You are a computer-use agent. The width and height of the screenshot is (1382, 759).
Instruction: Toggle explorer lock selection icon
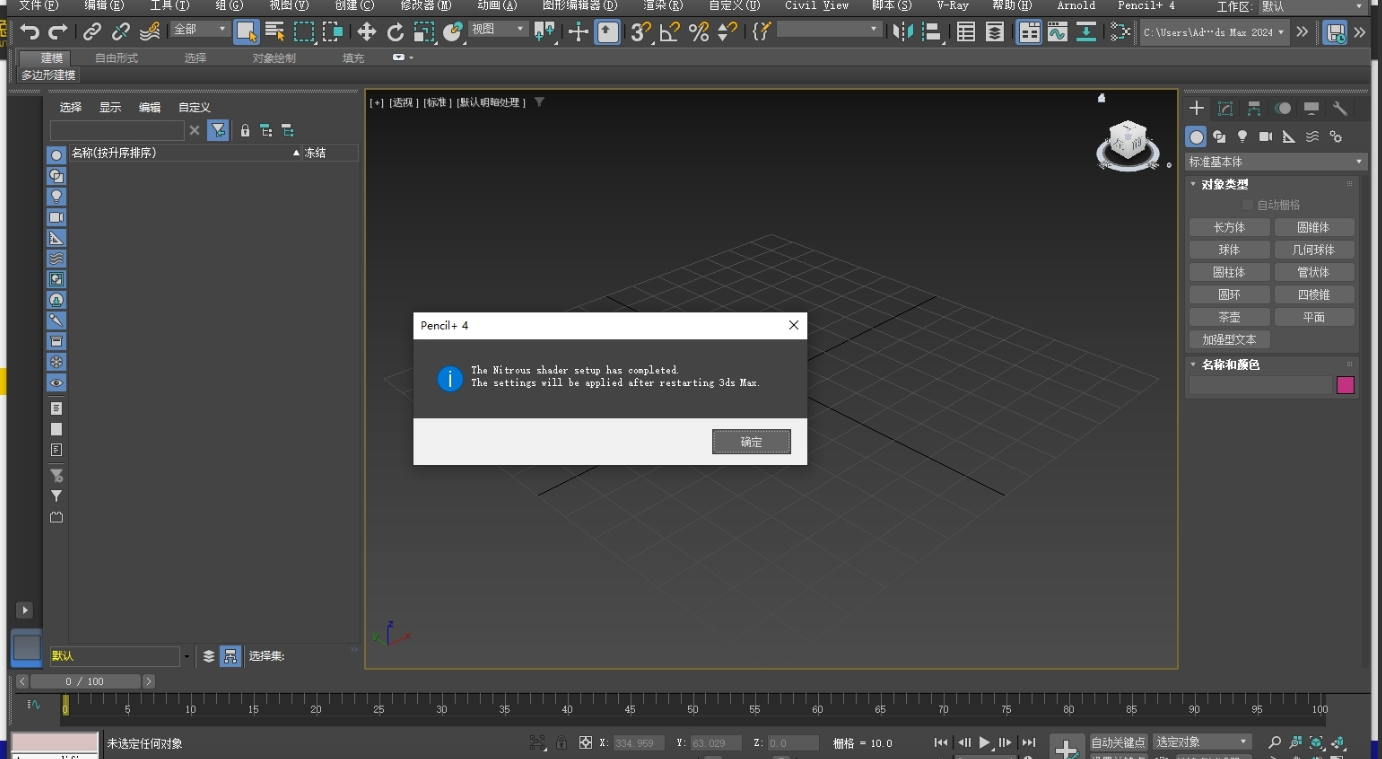pos(245,130)
